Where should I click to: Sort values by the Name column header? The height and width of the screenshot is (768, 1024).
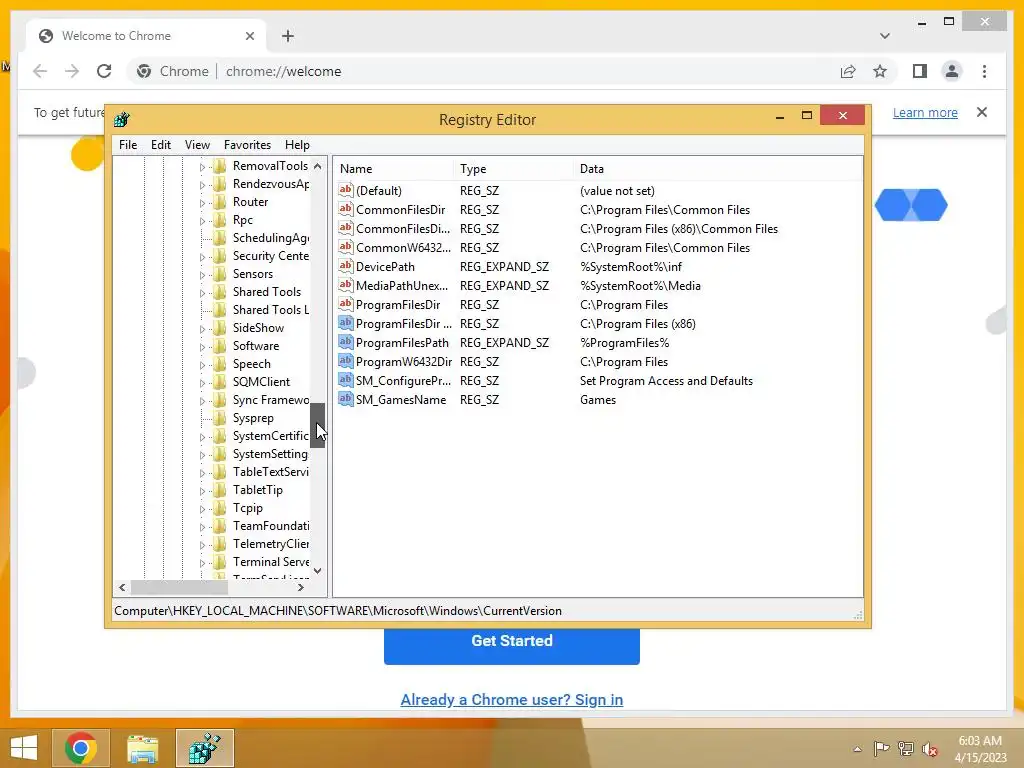[393, 168]
